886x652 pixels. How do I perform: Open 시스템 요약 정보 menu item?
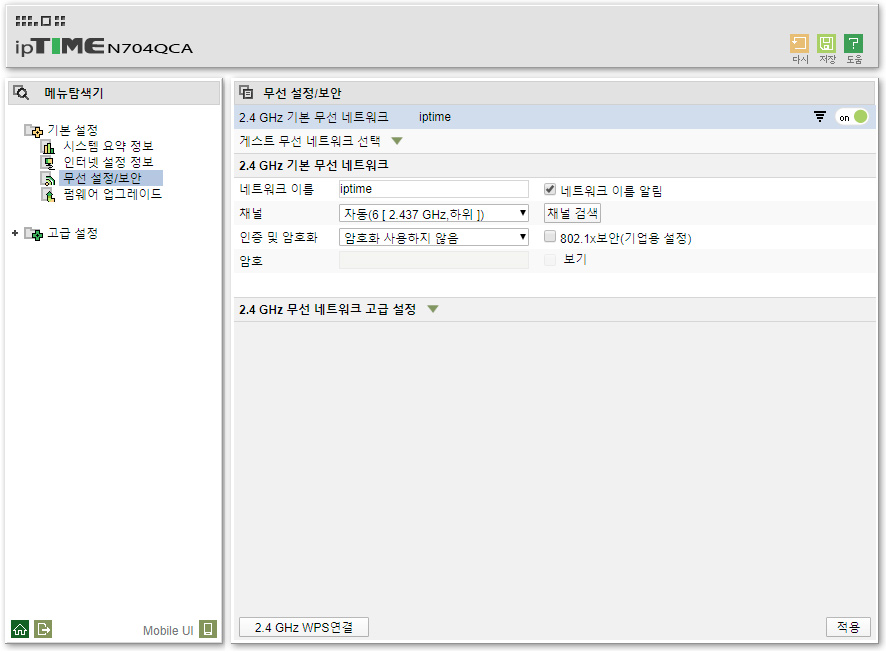tap(108, 146)
